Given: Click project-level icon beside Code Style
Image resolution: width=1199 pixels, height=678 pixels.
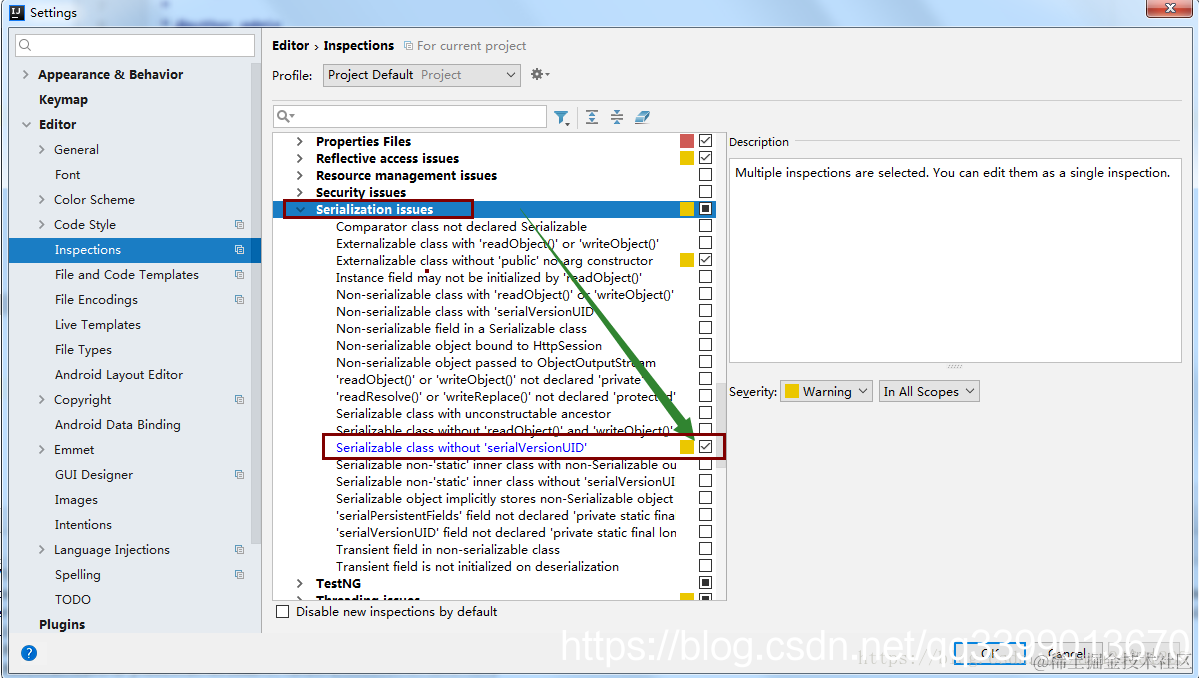Looking at the screenshot, I should [239, 225].
